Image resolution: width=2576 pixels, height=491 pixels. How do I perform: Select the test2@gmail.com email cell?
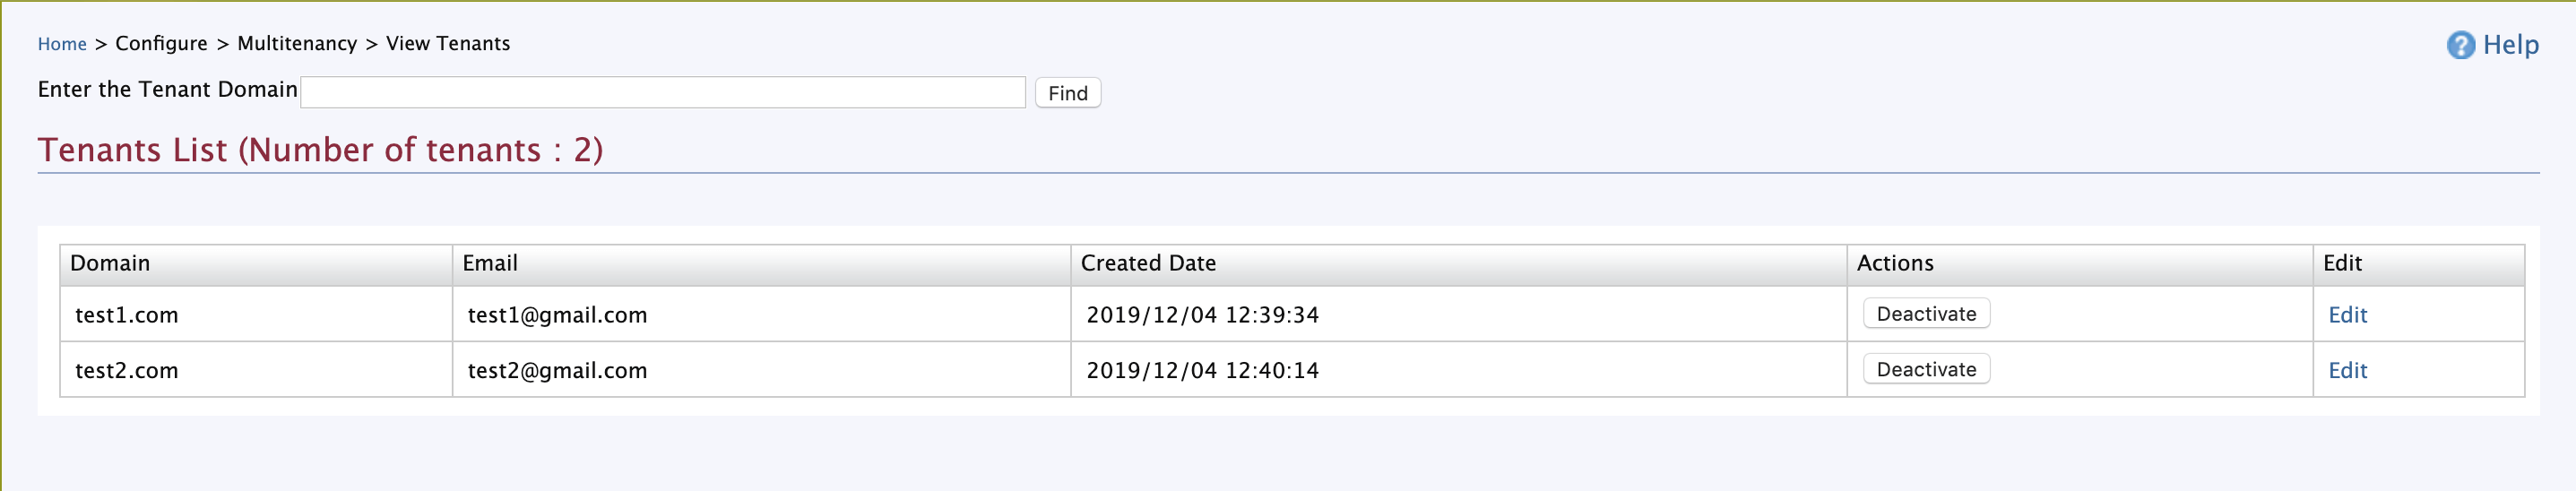coord(557,371)
